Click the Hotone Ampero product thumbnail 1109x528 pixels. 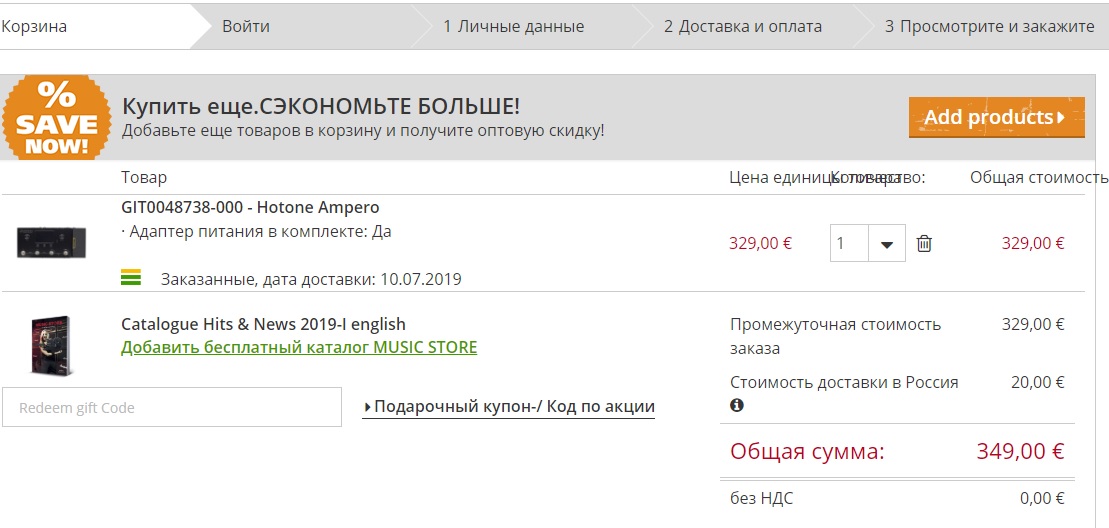click(51, 242)
